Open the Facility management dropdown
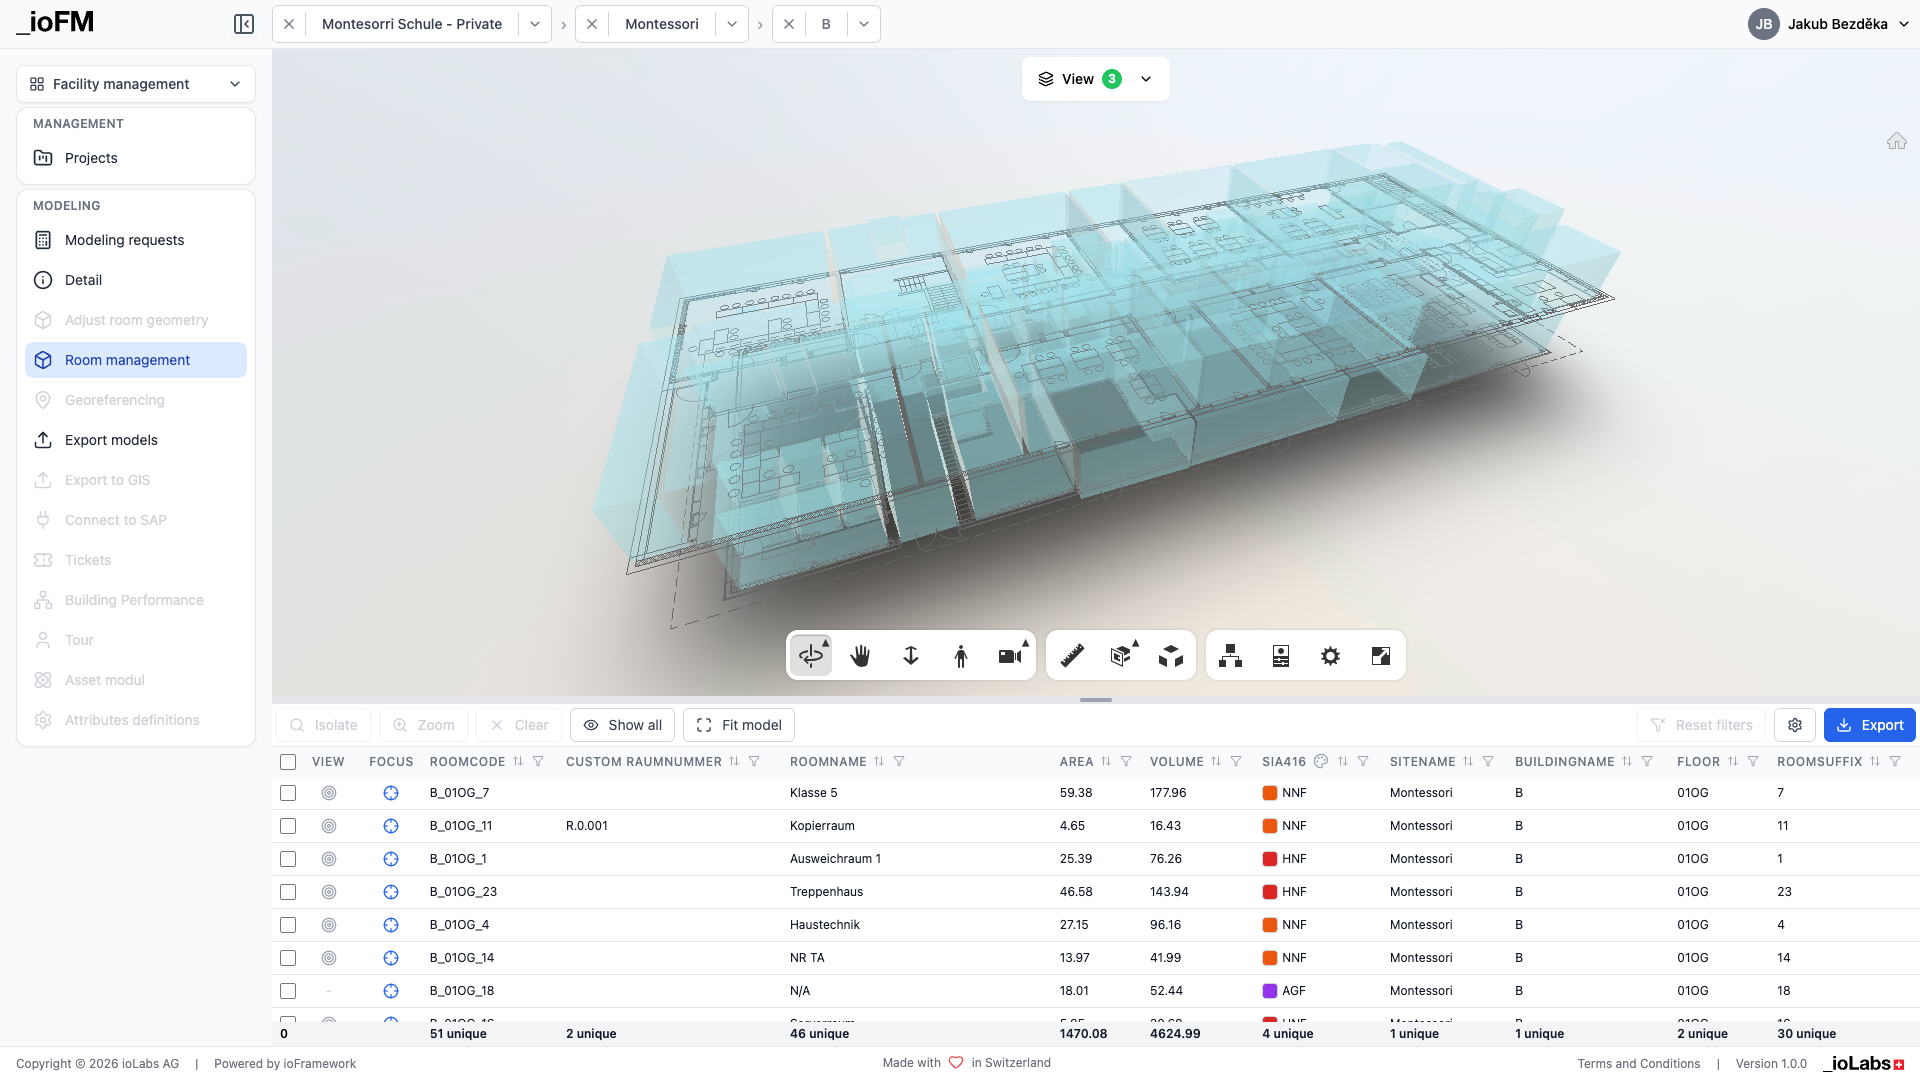 coord(136,84)
